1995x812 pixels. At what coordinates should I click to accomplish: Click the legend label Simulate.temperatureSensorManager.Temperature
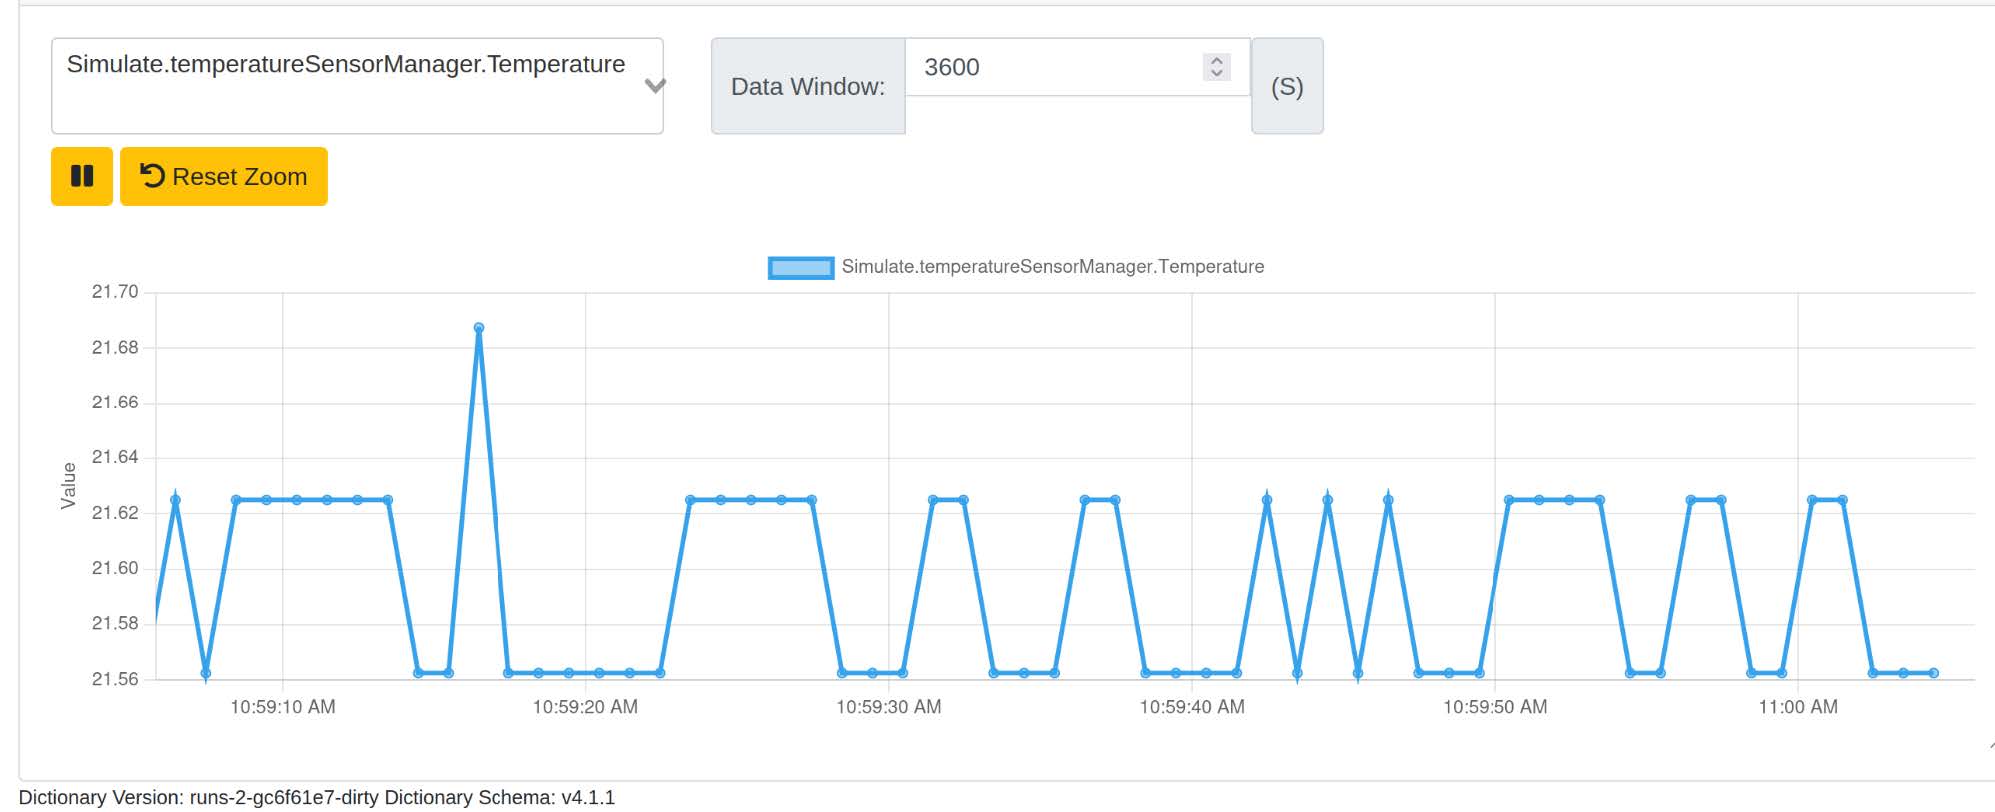coord(1053,267)
